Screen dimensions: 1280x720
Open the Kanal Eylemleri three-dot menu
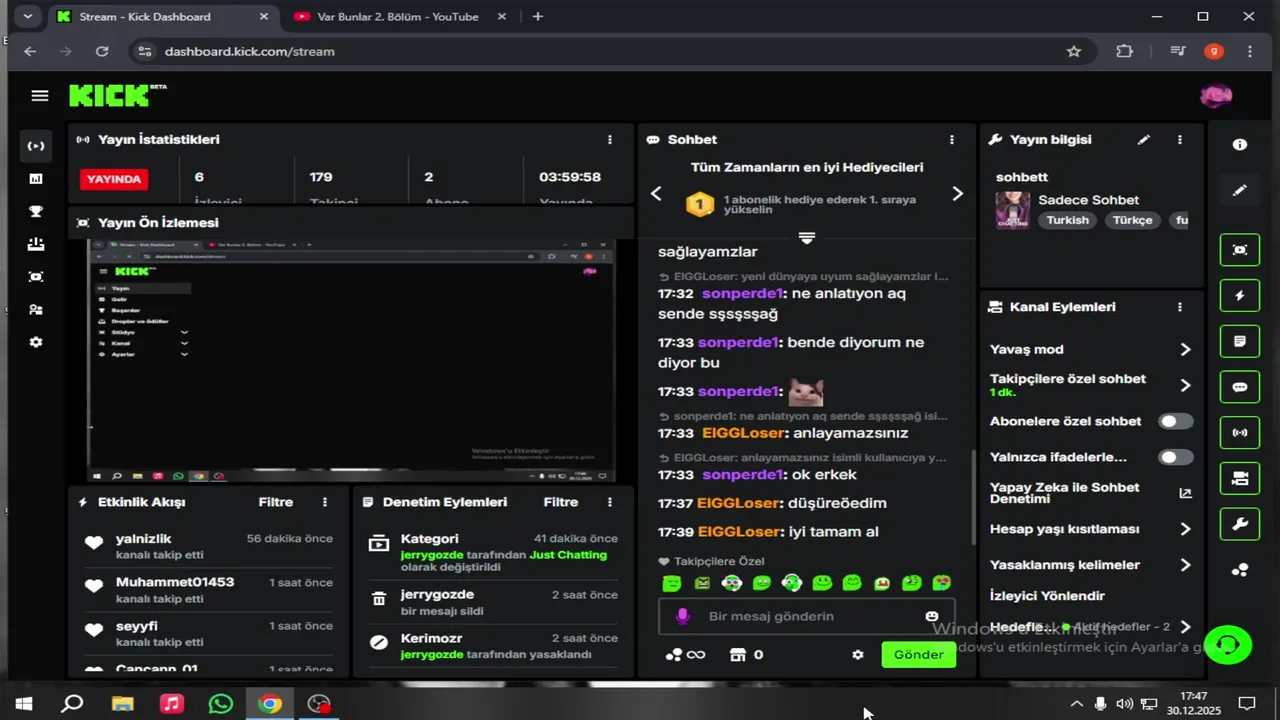(x=1180, y=307)
